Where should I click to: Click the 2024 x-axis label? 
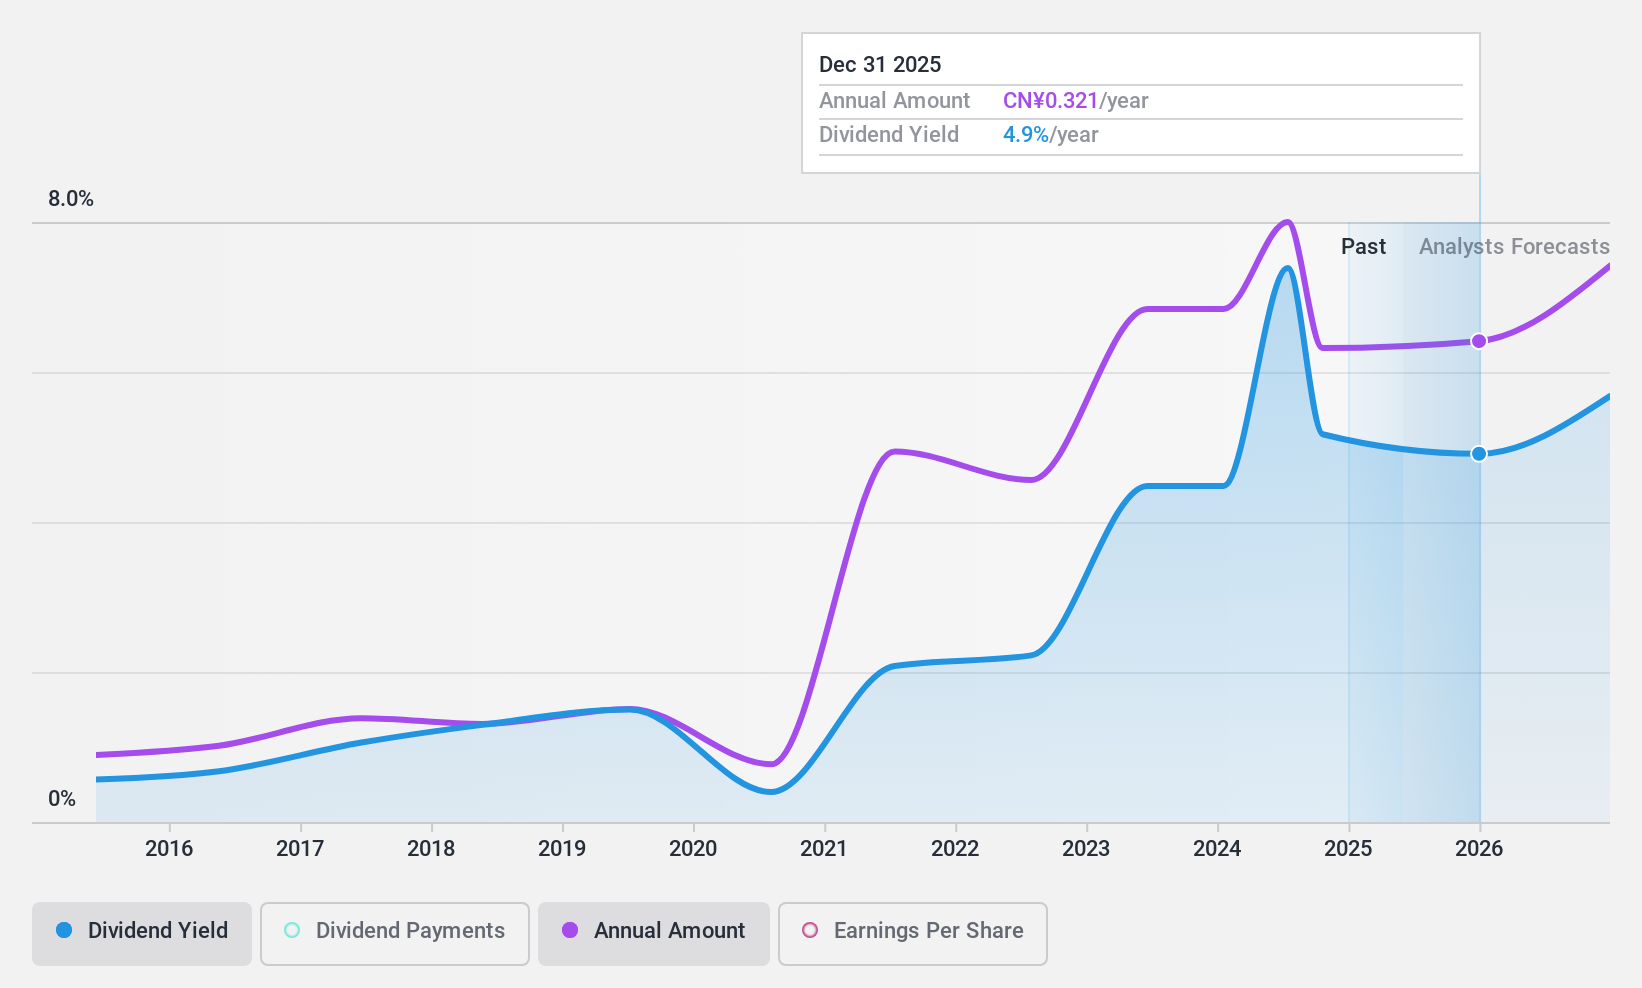[1217, 849]
